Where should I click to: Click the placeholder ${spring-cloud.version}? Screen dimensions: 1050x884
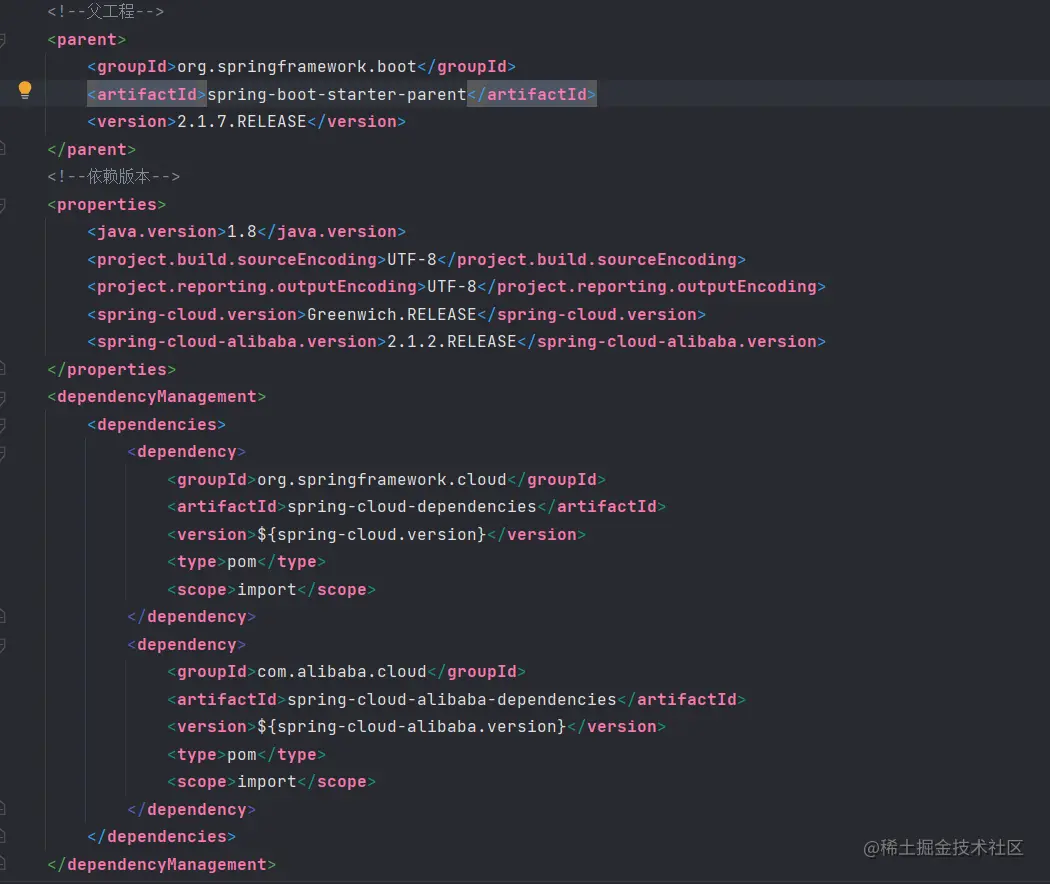[372, 534]
